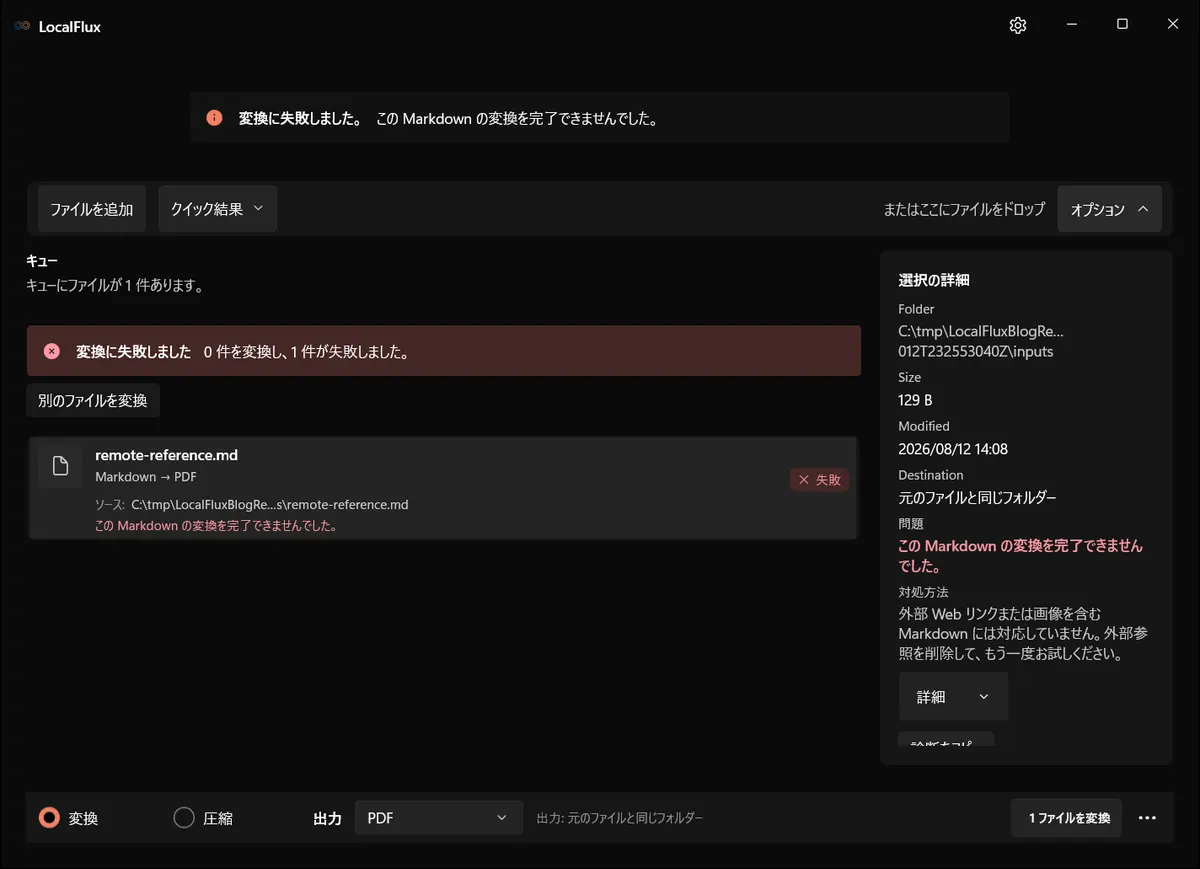Click the 129 B size value
This screenshot has height=869, width=1200.
coord(915,400)
